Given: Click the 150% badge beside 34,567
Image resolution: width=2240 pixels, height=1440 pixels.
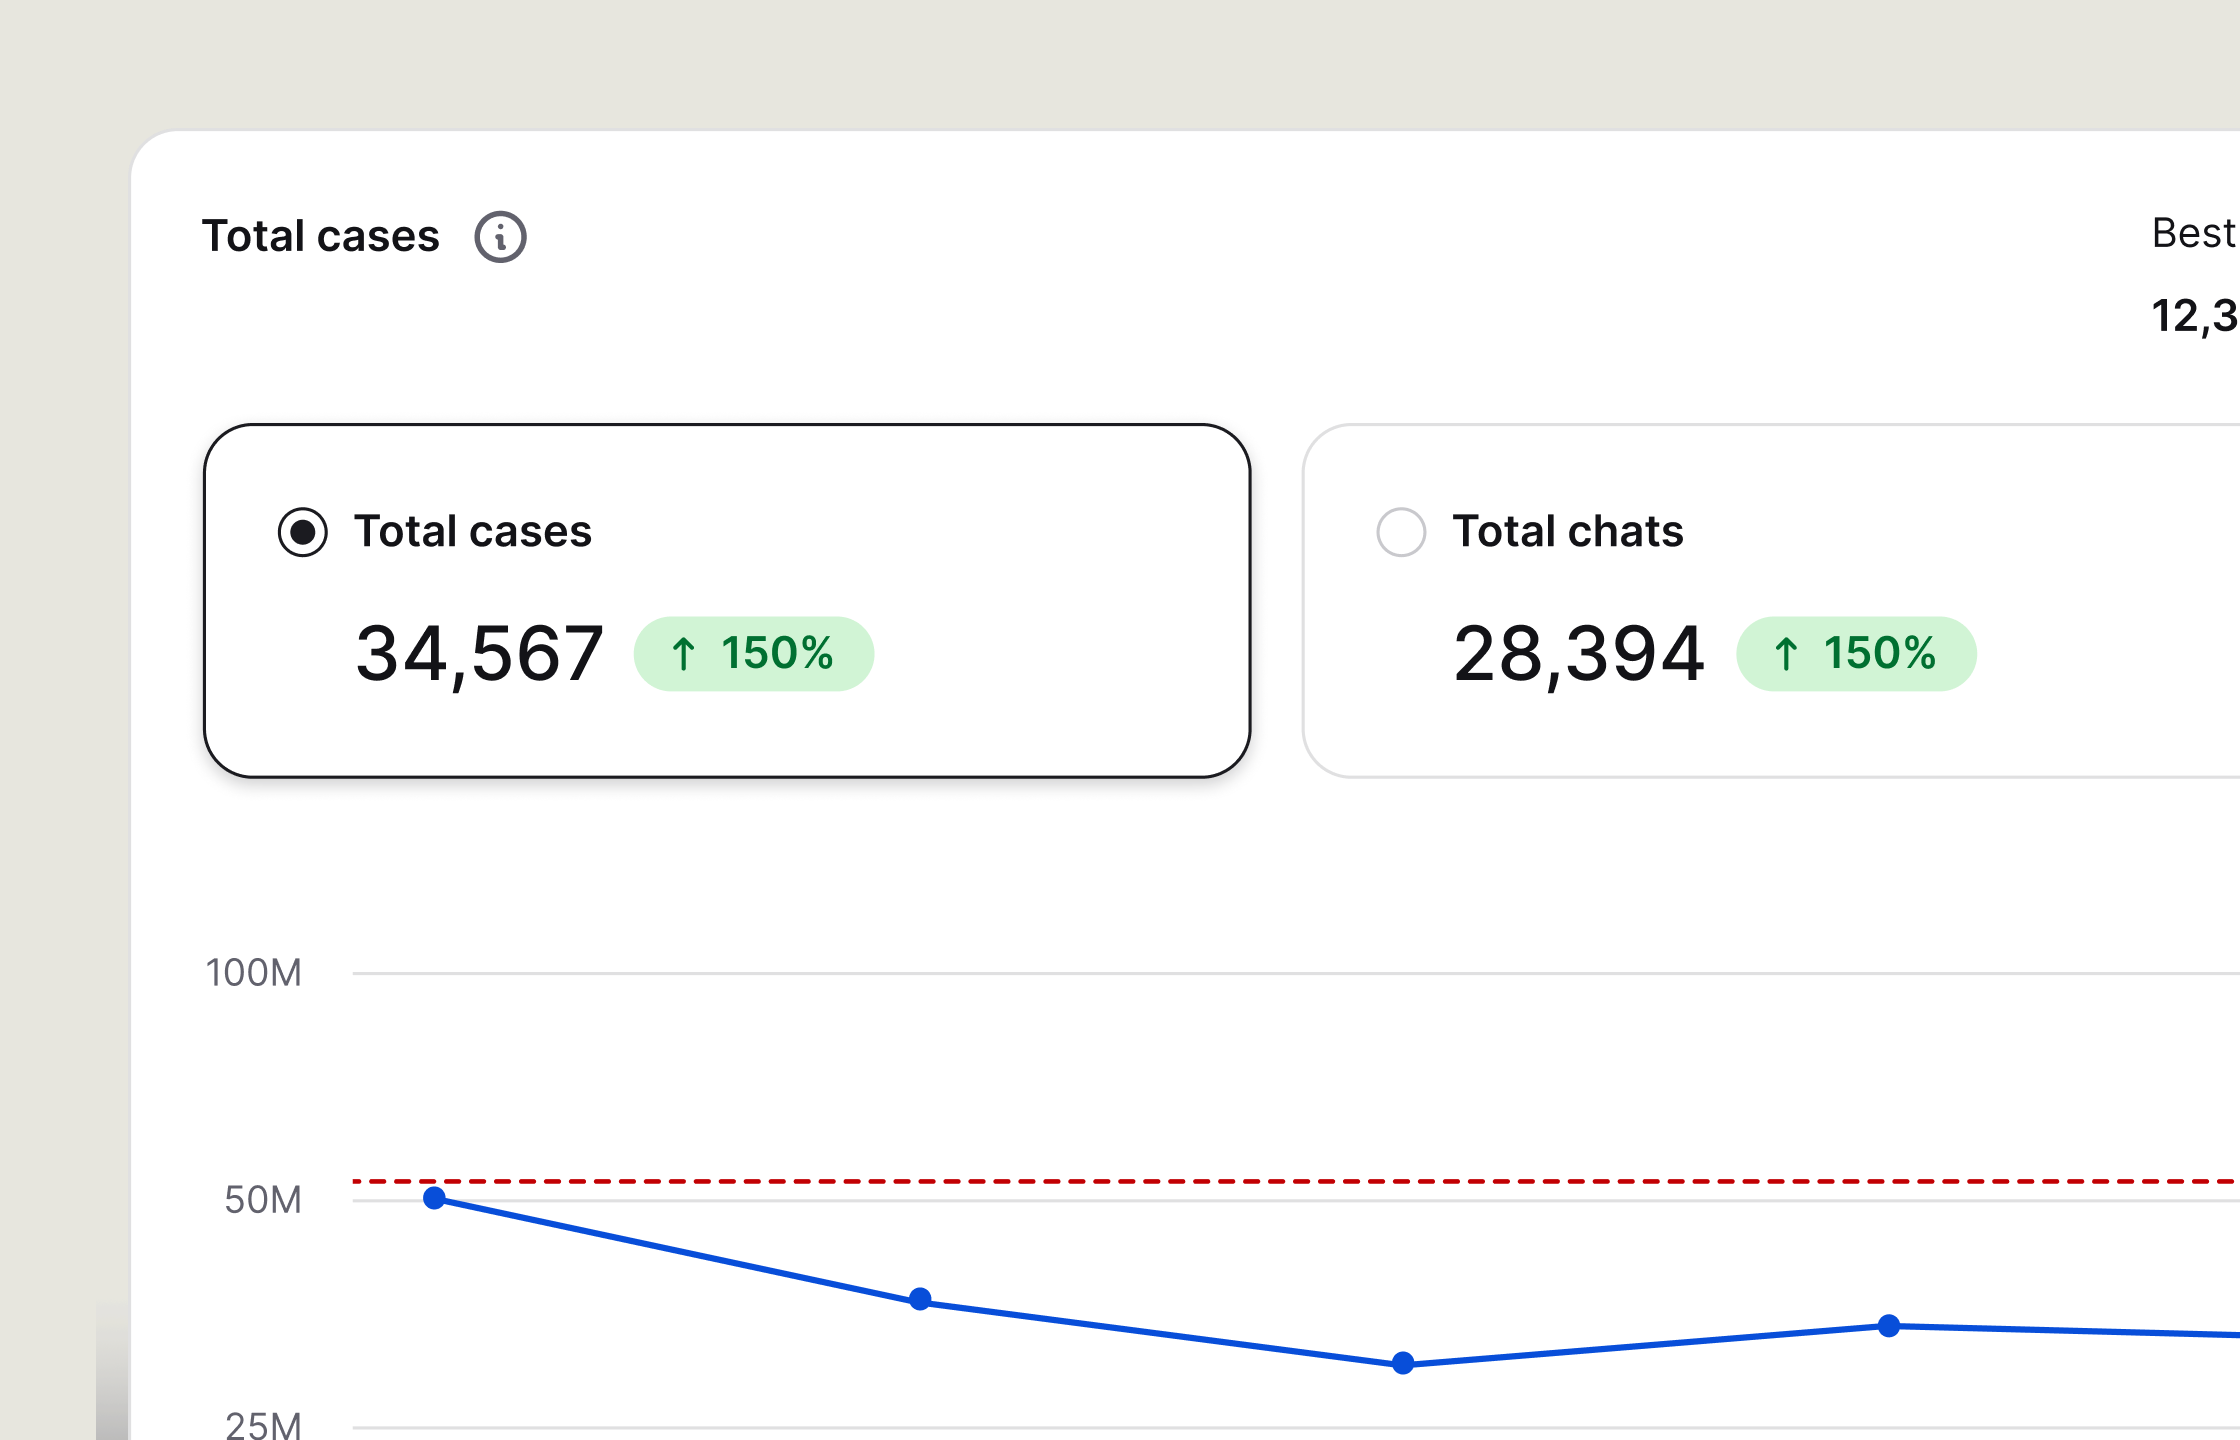Looking at the screenshot, I should tap(754, 654).
